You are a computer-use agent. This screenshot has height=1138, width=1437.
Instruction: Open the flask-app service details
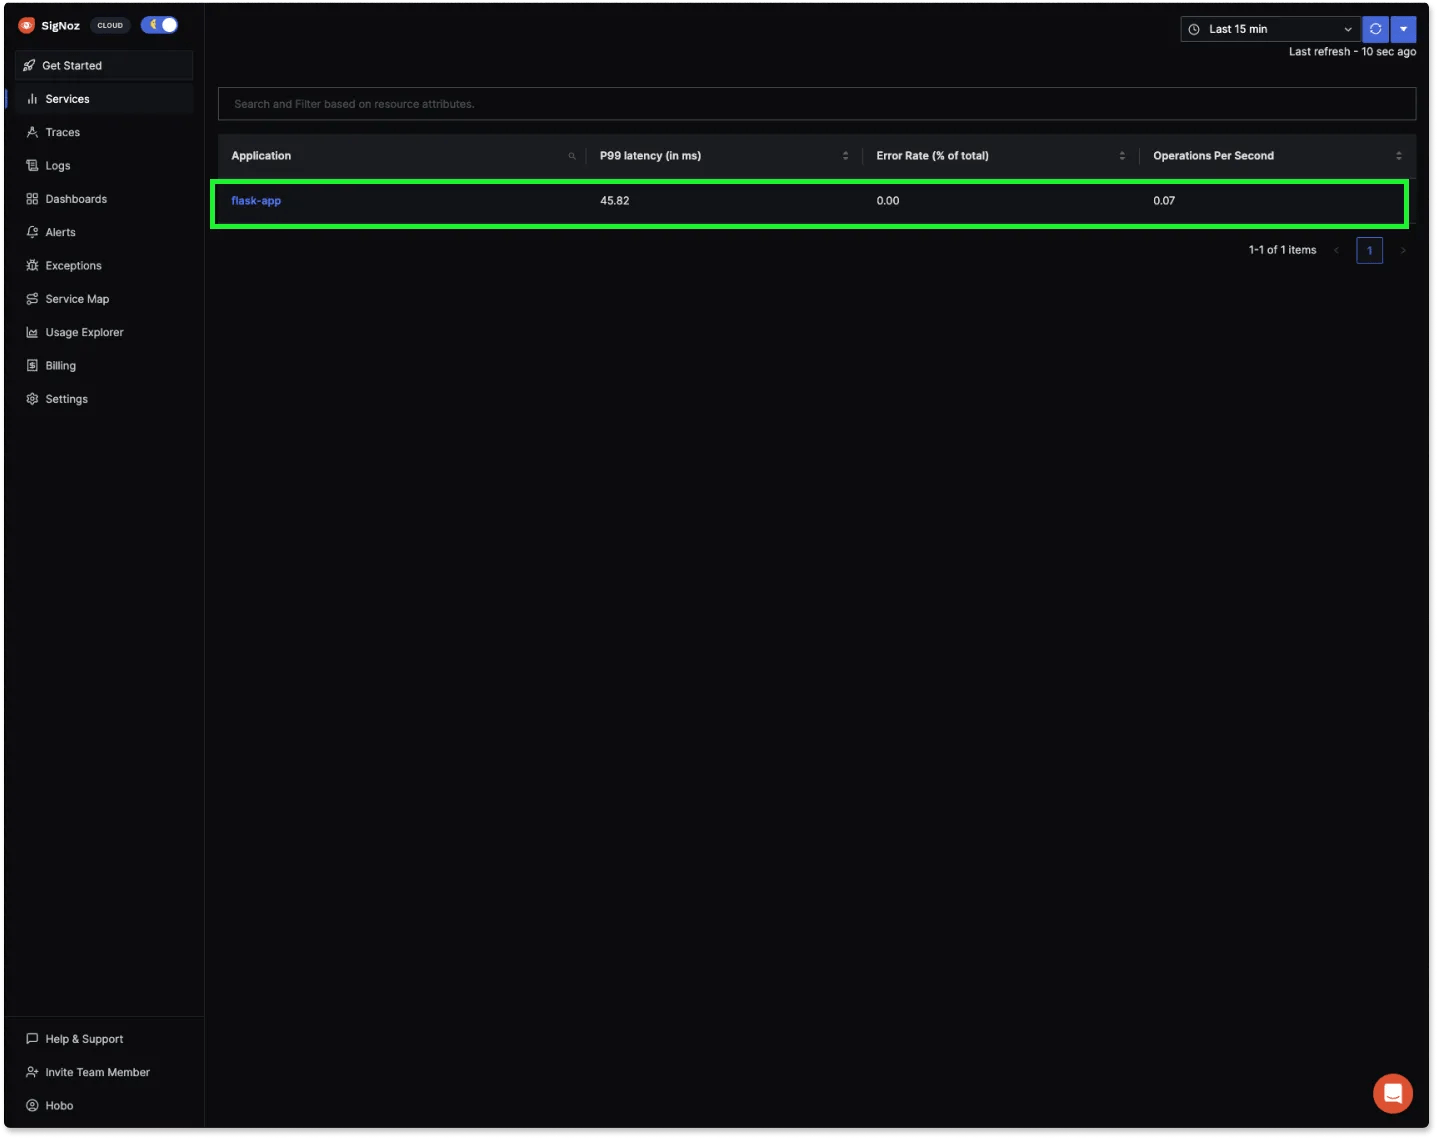[x=256, y=200]
